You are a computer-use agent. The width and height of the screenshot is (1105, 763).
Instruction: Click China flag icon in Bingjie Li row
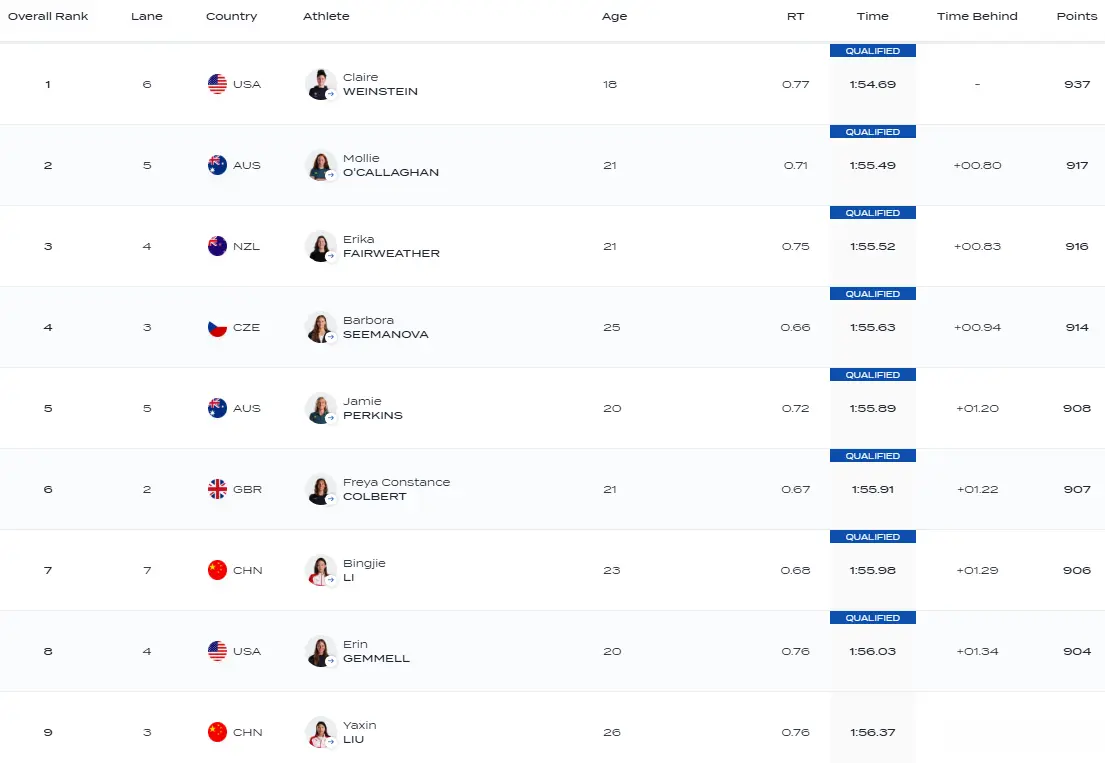(x=217, y=570)
